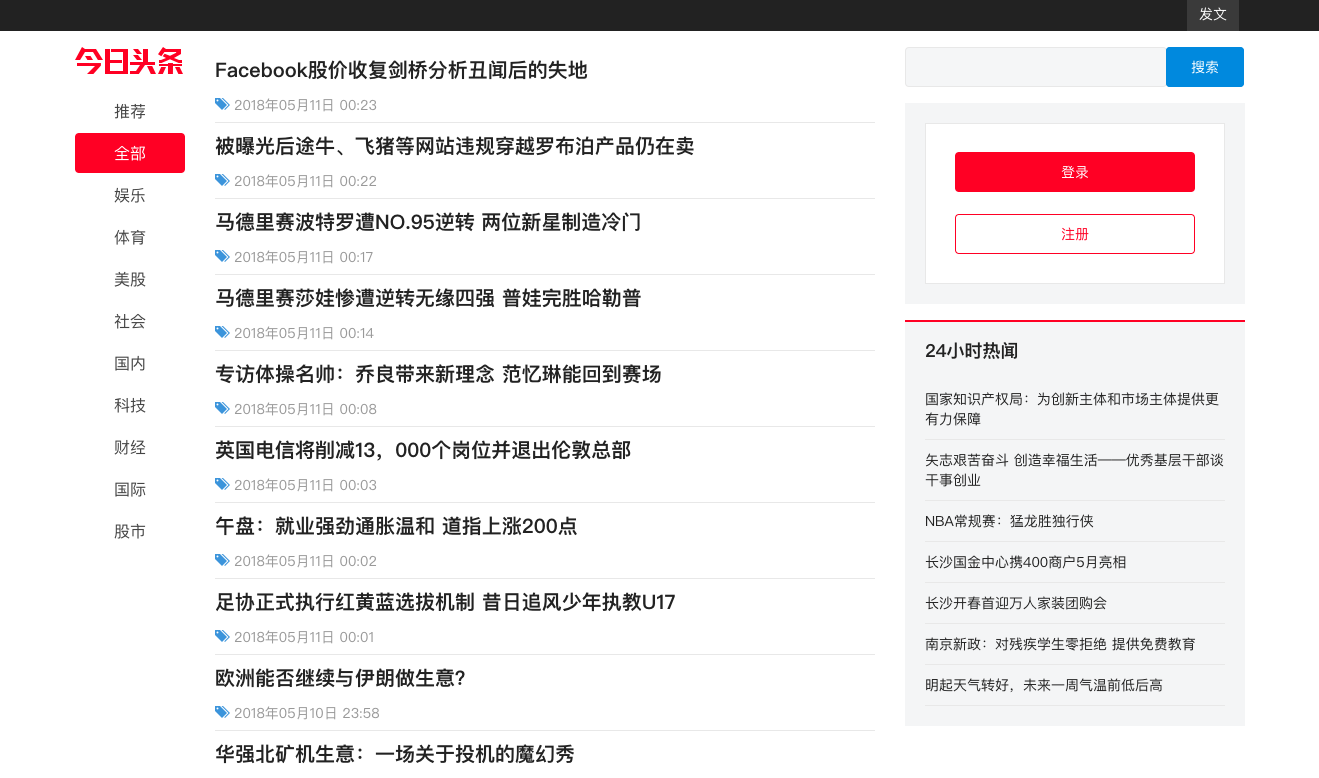The image size is (1319, 778).
Task: Click tag icon beside 2018年05月11日 00:23
Action: (222, 104)
